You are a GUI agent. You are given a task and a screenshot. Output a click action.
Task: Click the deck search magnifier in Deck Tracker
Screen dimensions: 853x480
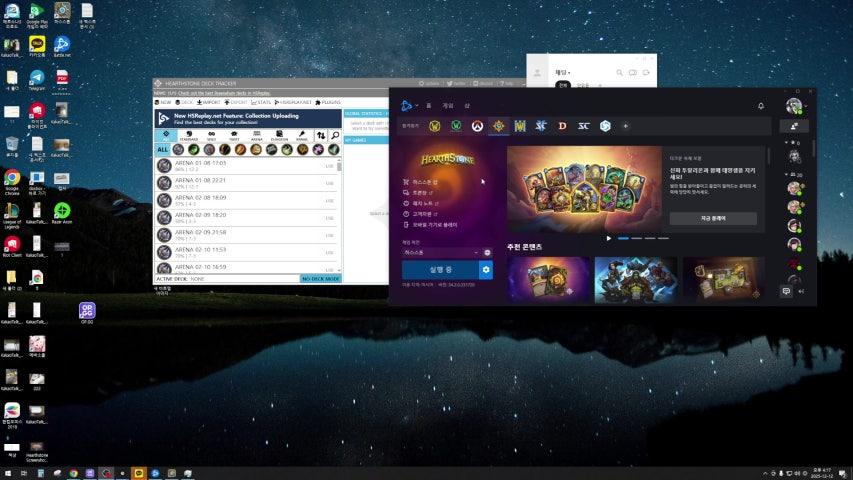click(x=336, y=135)
